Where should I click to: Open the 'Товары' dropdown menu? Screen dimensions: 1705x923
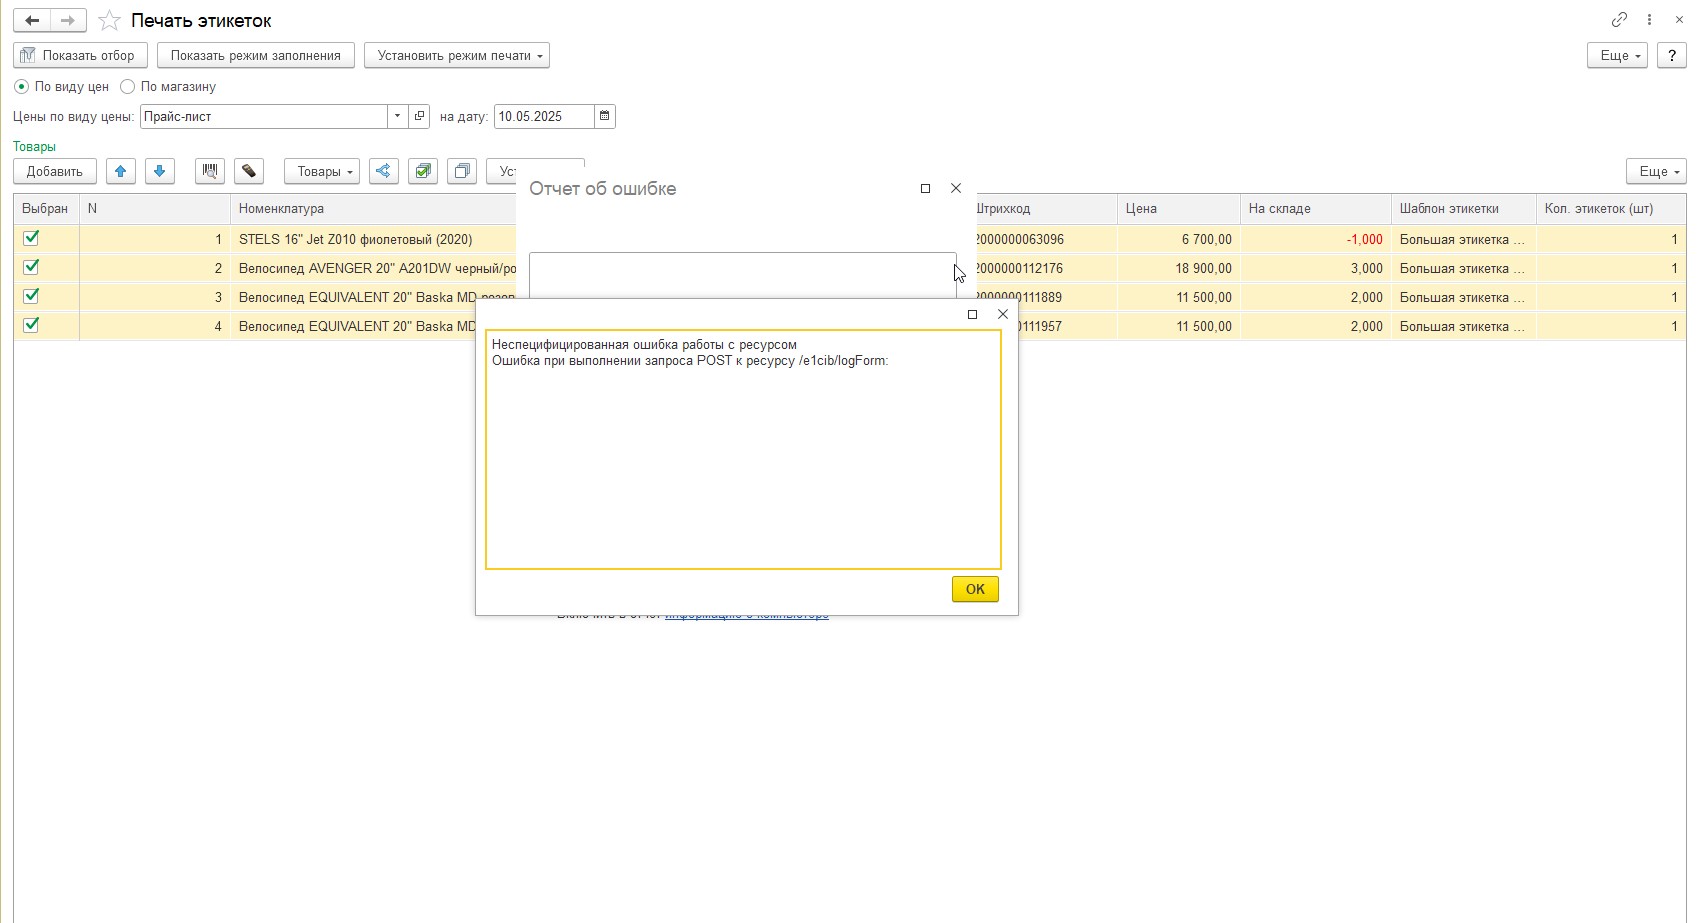point(322,171)
